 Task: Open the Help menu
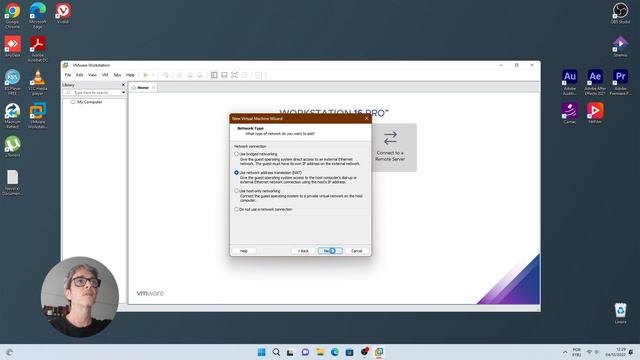point(130,75)
